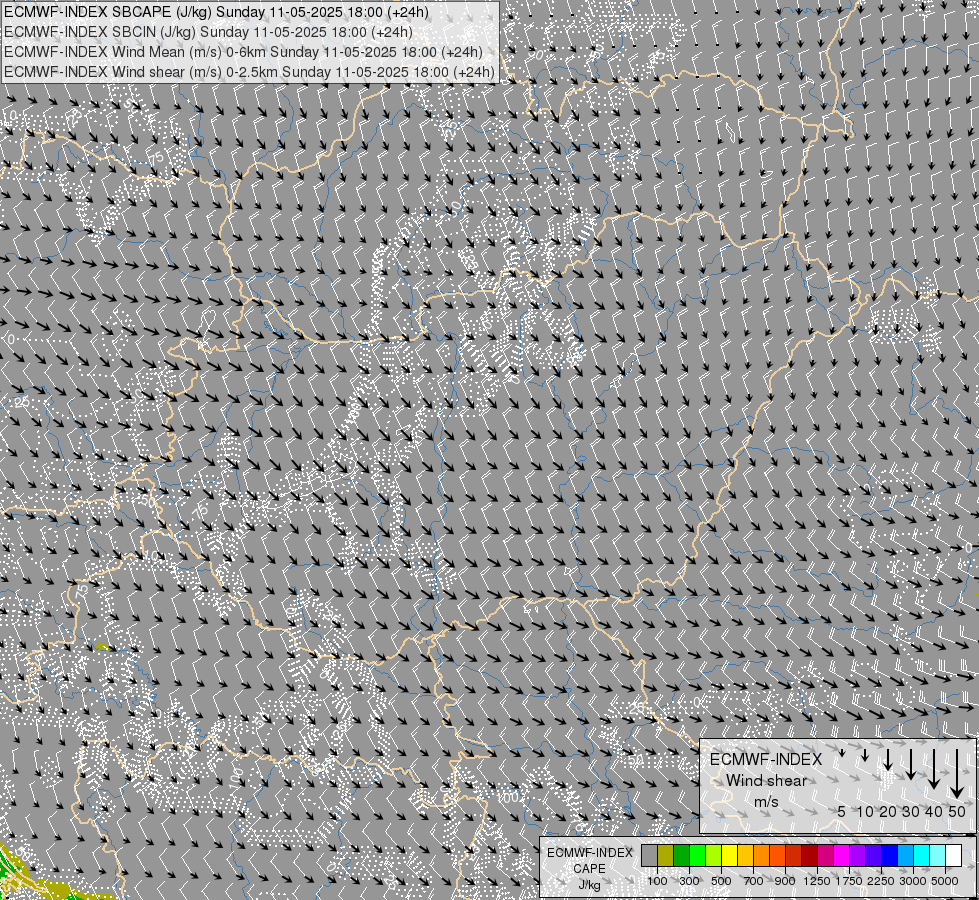Select the cyan CAPE swatch after 3000
This screenshot has width=979, height=900.
(x=922, y=855)
